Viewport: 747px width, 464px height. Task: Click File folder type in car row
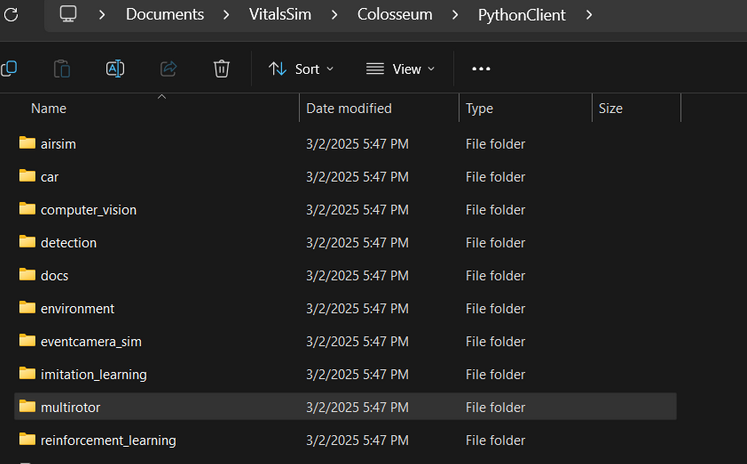pos(495,177)
